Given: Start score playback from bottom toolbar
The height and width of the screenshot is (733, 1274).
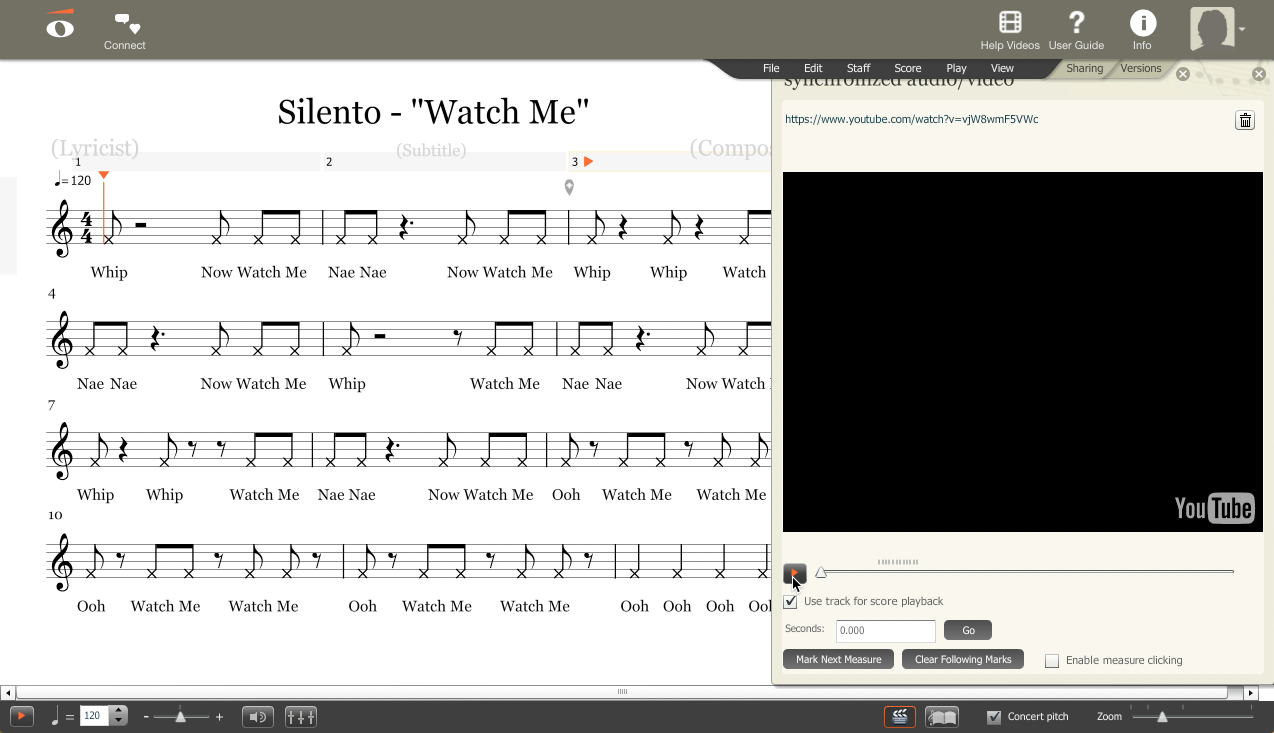Looking at the screenshot, I should coord(21,716).
